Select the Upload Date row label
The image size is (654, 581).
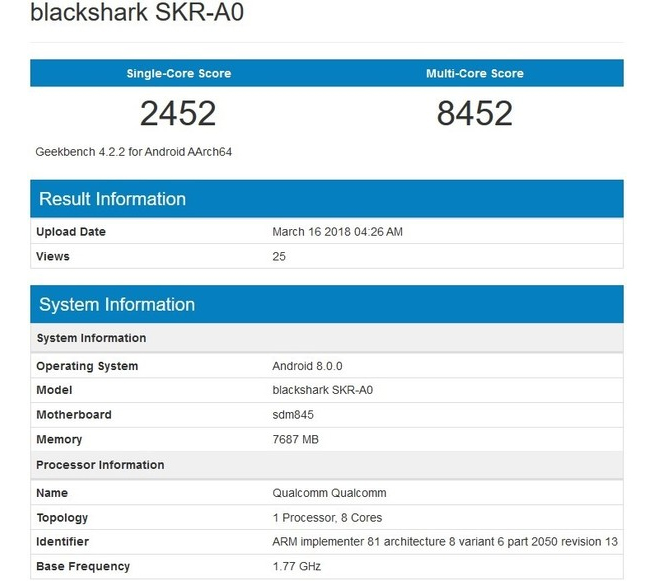coord(71,232)
